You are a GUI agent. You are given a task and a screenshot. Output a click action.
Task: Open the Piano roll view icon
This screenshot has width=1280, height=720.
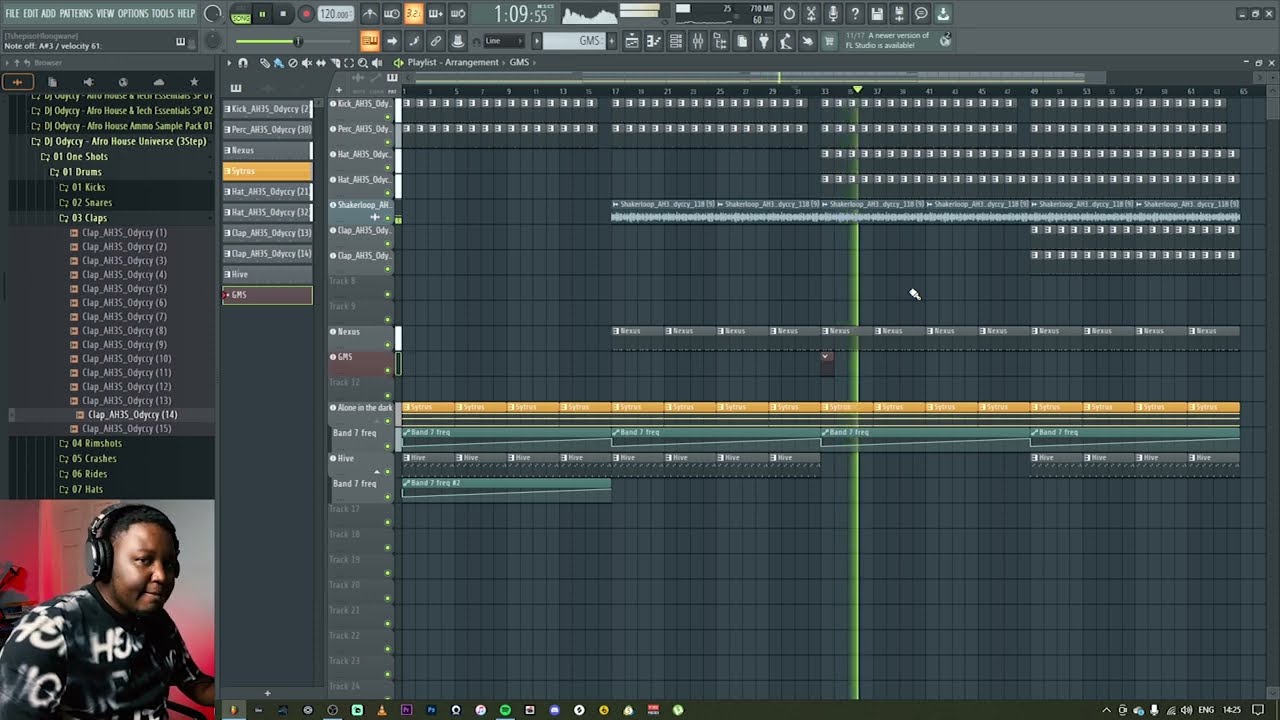pos(654,41)
